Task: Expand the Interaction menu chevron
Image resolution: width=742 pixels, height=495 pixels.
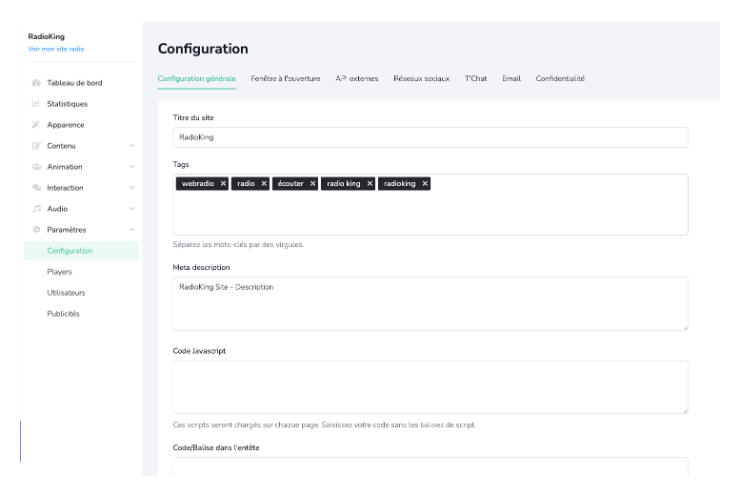Action: 132,188
